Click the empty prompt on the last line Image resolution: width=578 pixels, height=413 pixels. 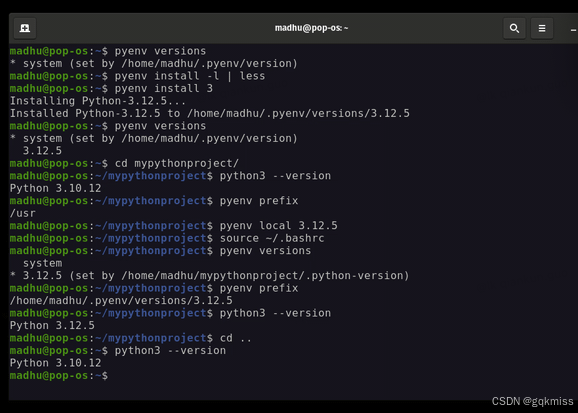[x=59, y=375]
